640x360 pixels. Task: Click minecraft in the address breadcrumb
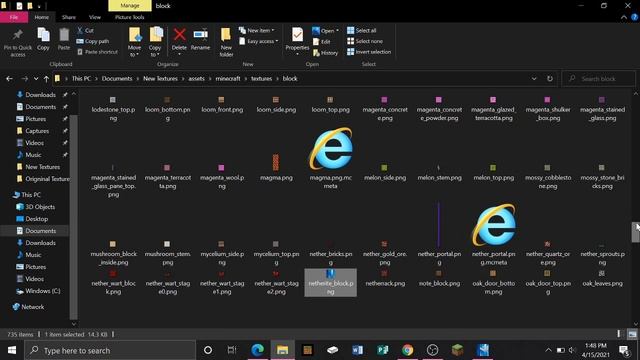click(228, 79)
